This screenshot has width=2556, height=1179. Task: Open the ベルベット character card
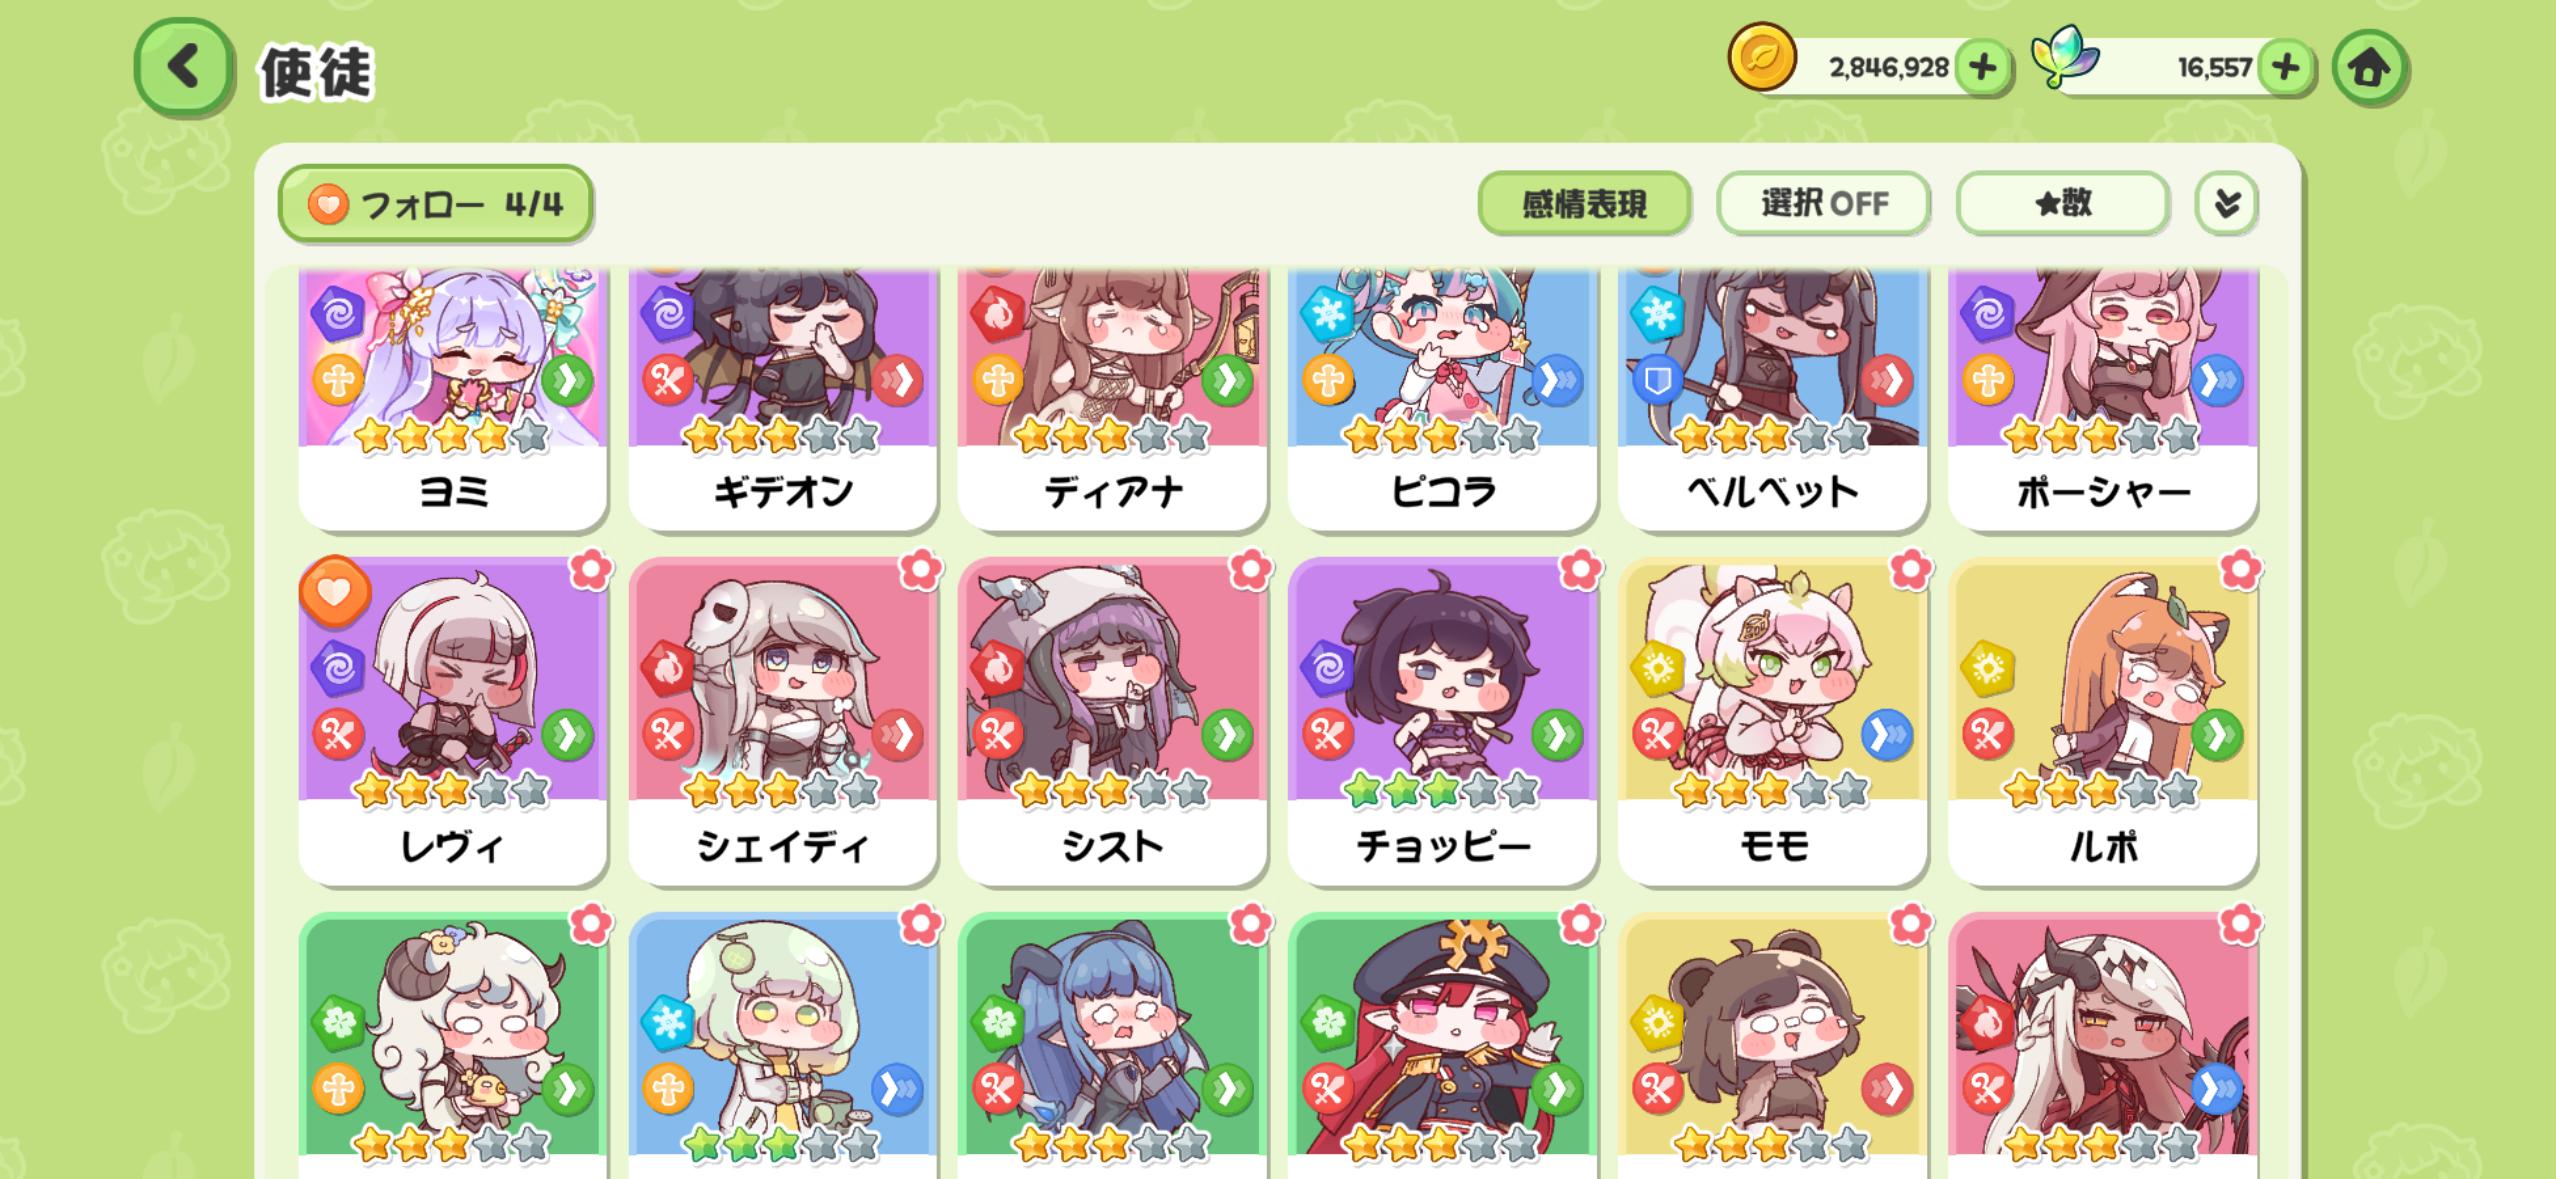pos(1773,399)
